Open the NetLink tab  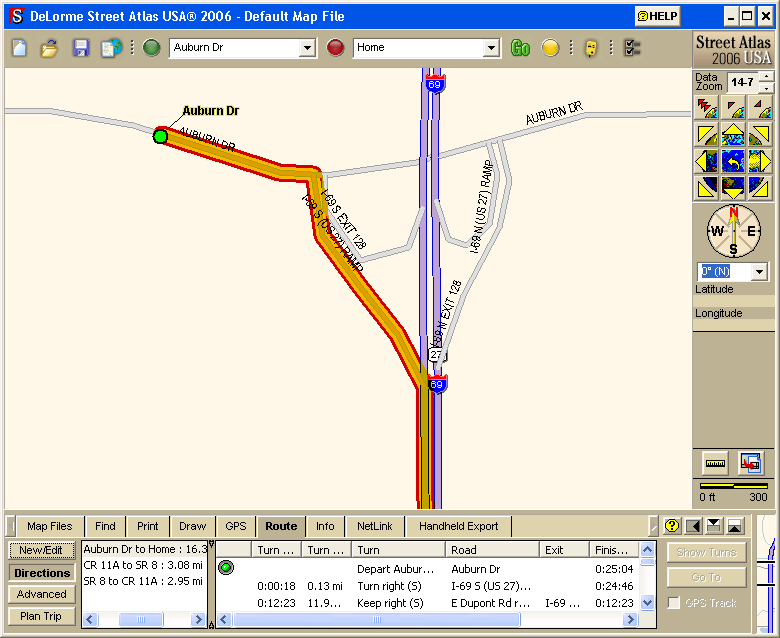pos(375,526)
